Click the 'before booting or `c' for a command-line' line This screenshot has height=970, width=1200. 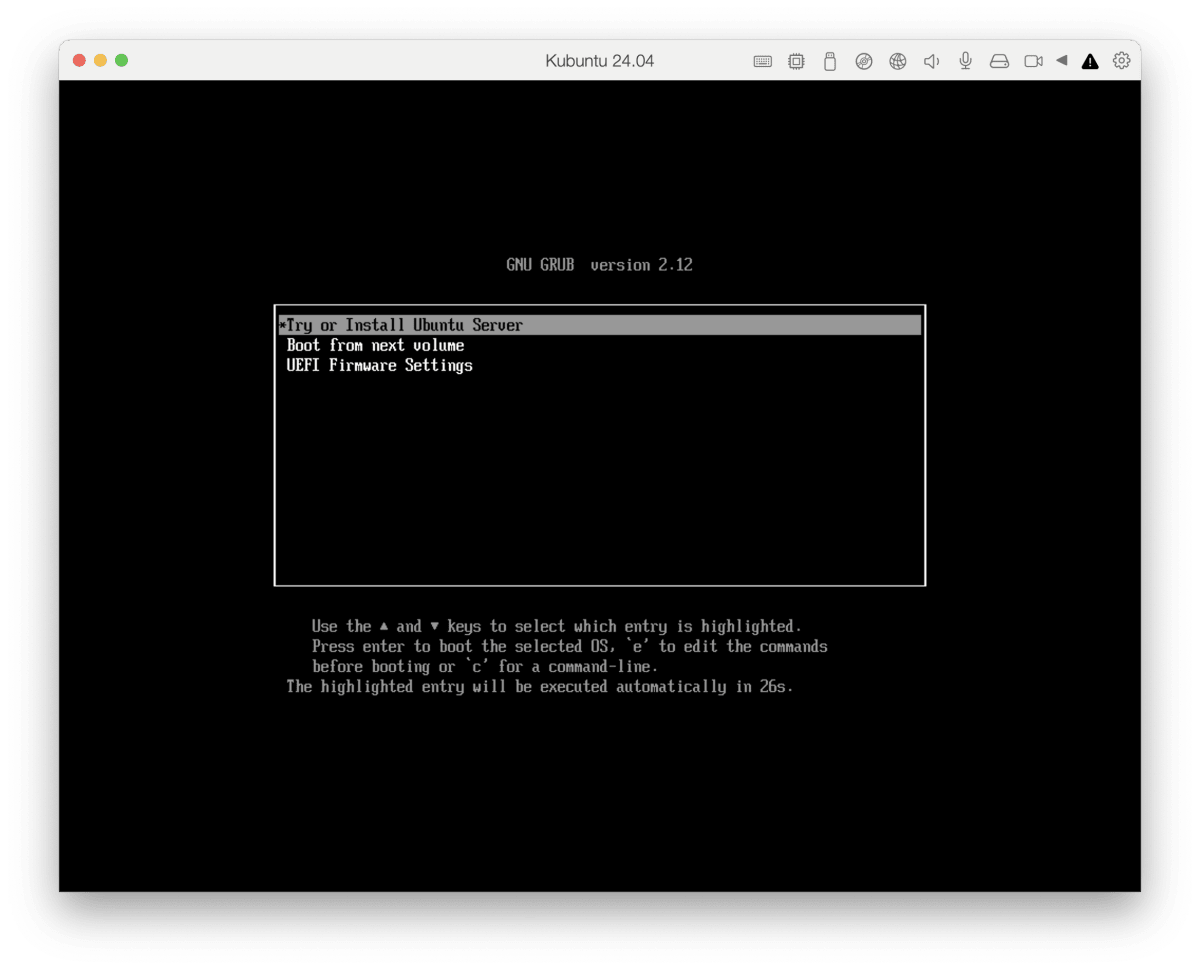pos(485,666)
